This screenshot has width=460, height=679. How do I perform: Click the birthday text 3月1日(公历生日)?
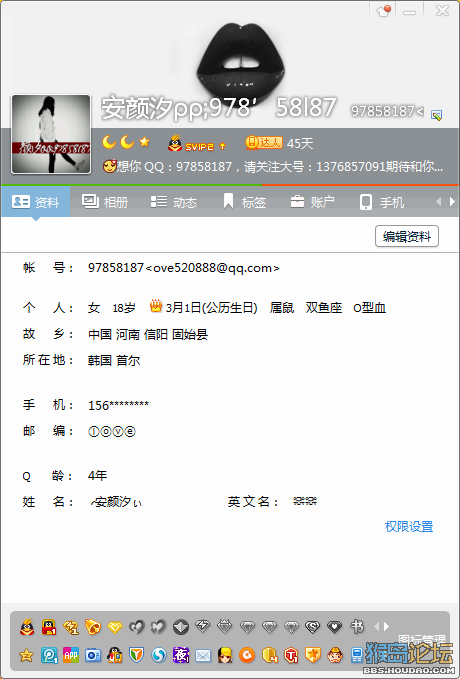[x=211, y=308]
